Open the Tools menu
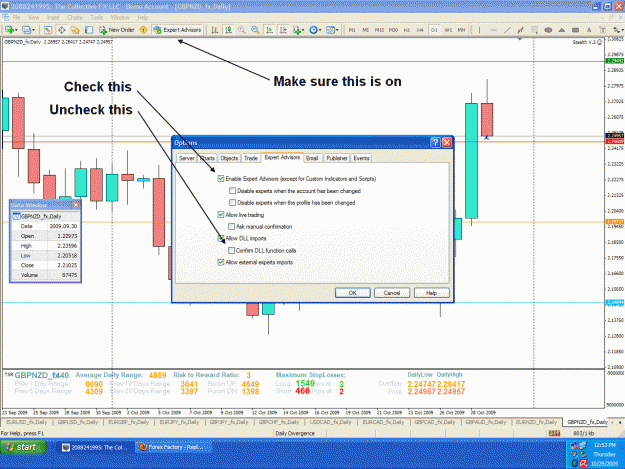 (x=96, y=18)
